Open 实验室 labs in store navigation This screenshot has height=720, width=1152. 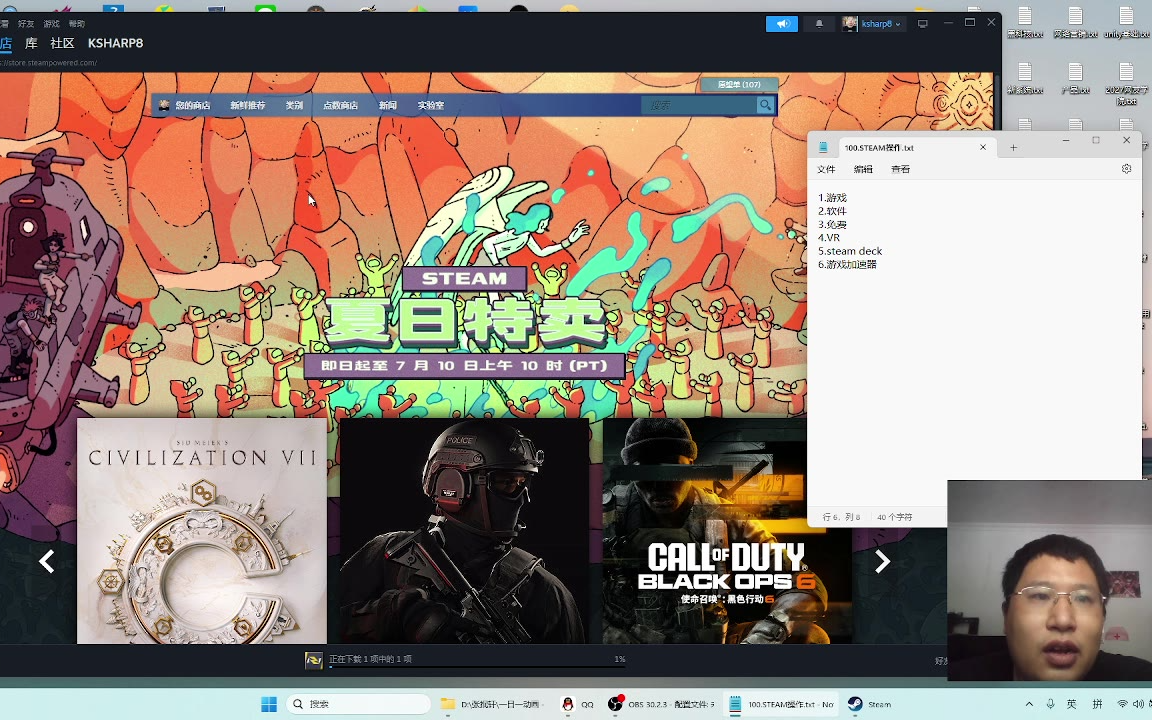(x=431, y=105)
